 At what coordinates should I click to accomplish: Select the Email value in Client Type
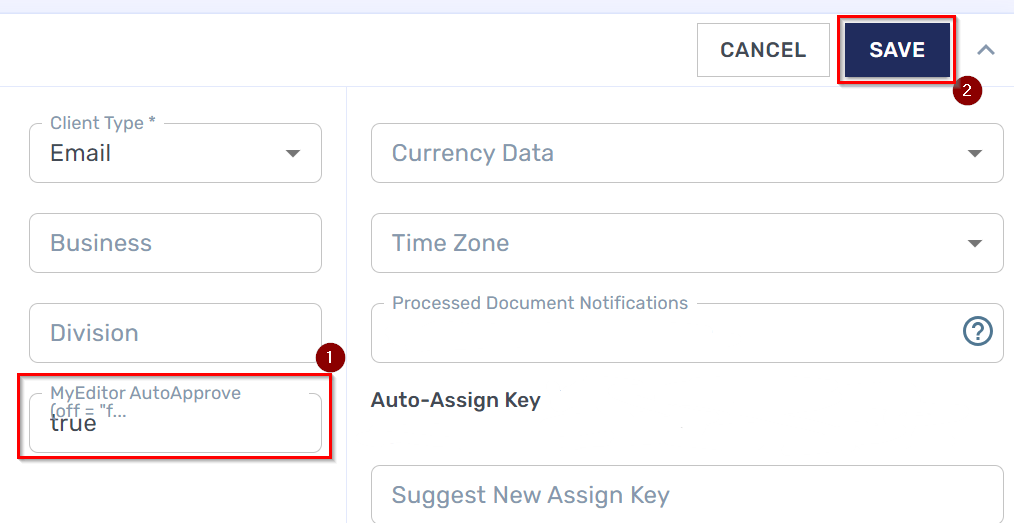(x=81, y=154)
